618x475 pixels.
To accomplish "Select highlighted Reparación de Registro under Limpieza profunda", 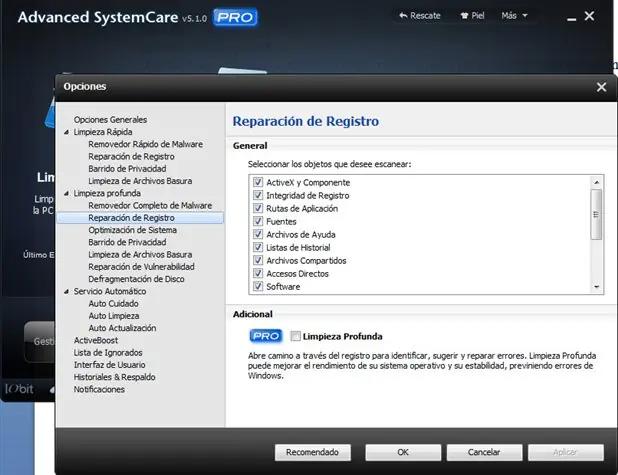I will (x=140, y=218).
